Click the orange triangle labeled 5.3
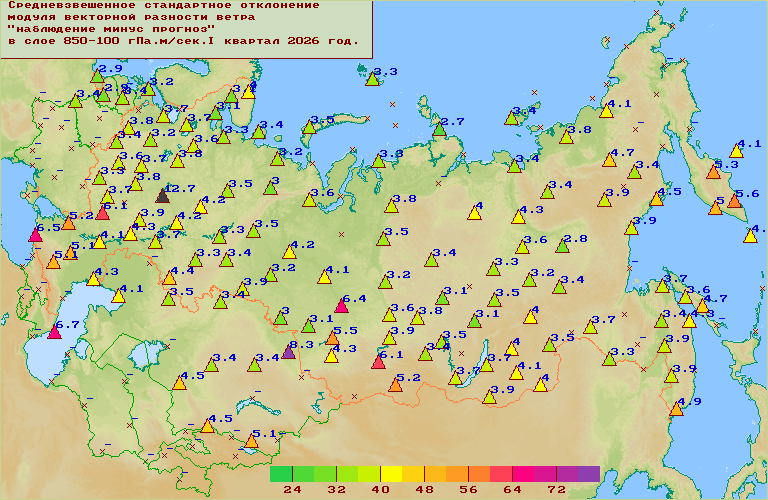Image resolution: width=768 pixels, height=500 pixels. pos(713,171)
